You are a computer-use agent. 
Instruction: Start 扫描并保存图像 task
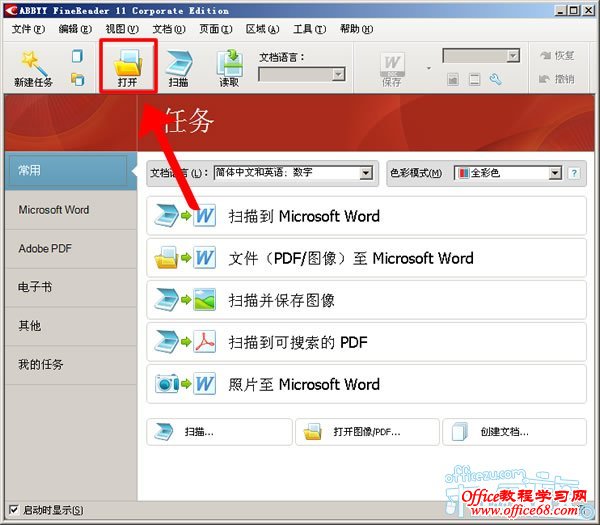tap(366, 300)
